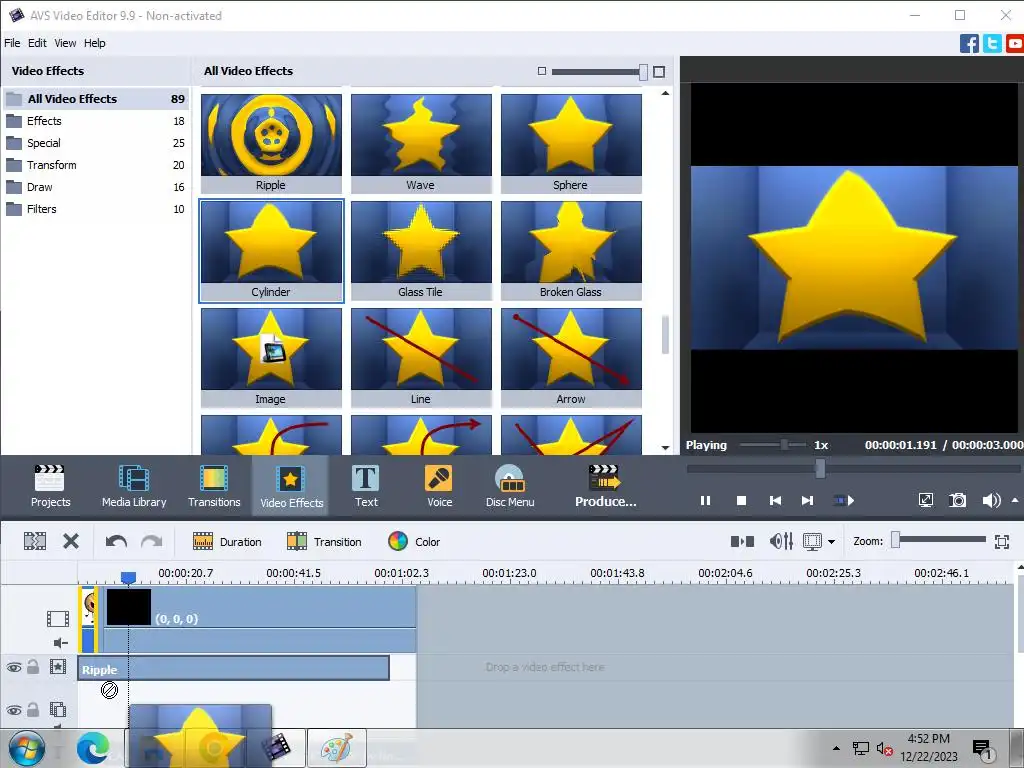Go to next scene in preview
This screenshot has height=768, width=1024.
[844, 500]
